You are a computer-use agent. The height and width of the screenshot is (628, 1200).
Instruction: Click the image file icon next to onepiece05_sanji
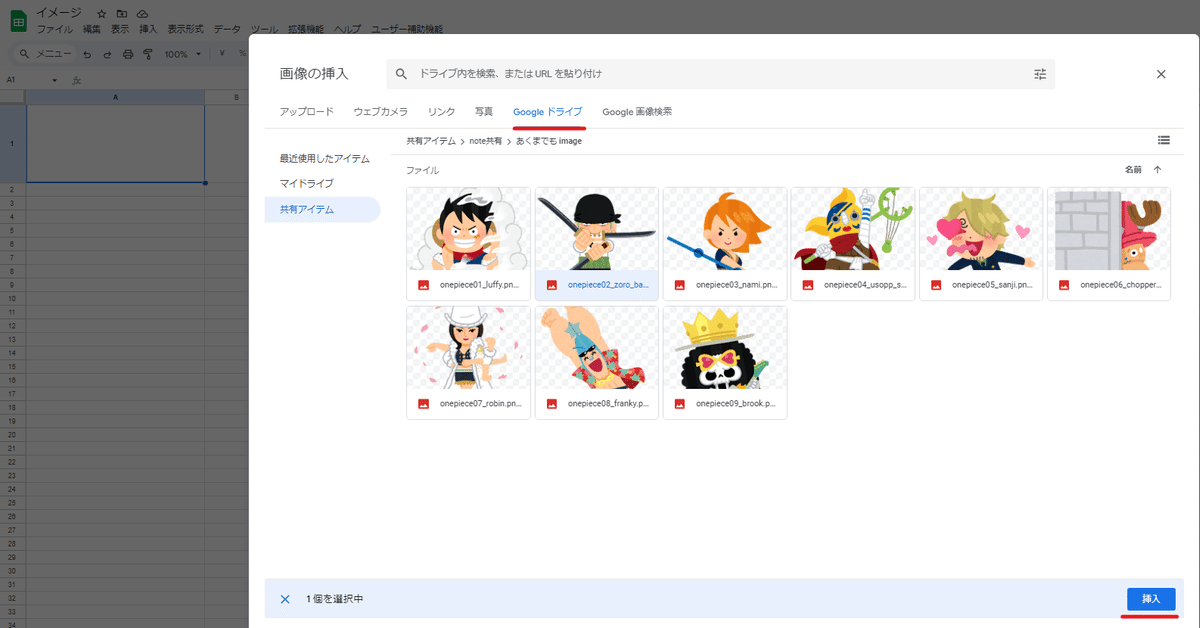[x=936, y=285]
